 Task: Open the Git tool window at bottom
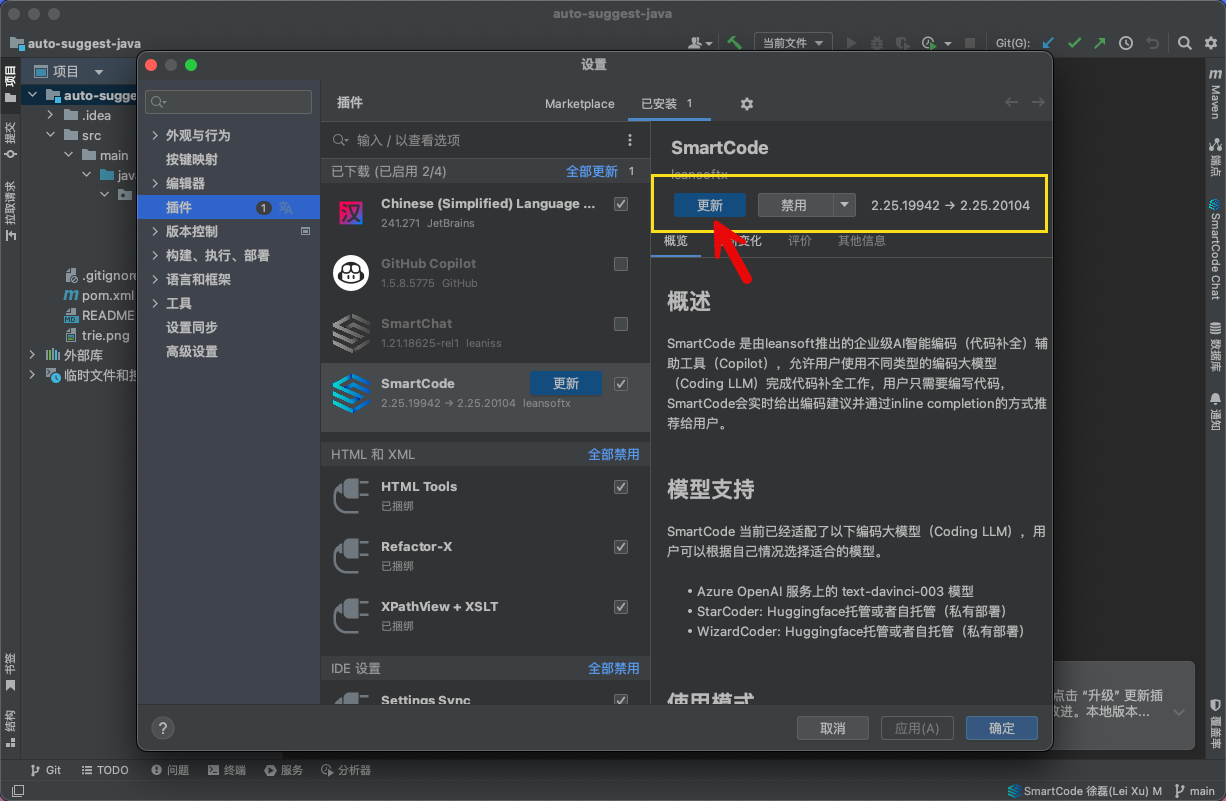(x=45, y=770)
